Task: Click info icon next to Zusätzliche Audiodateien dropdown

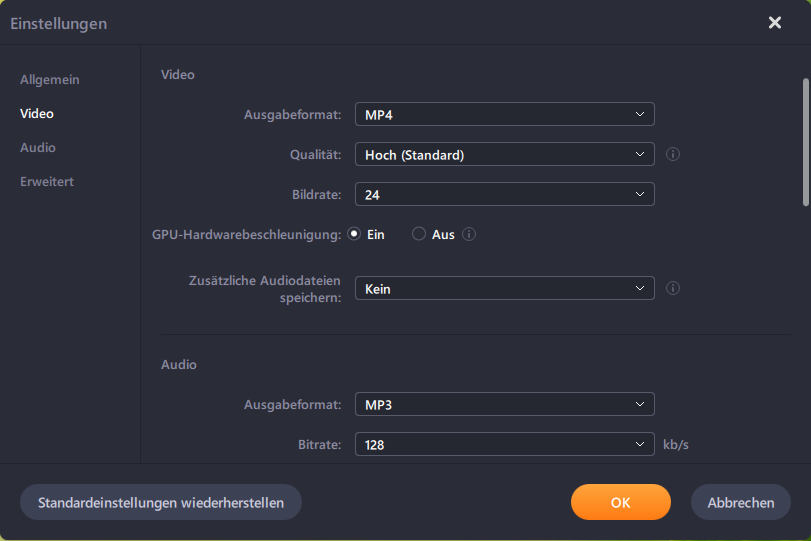Action: pyautogui.click(x=673, y=288)
